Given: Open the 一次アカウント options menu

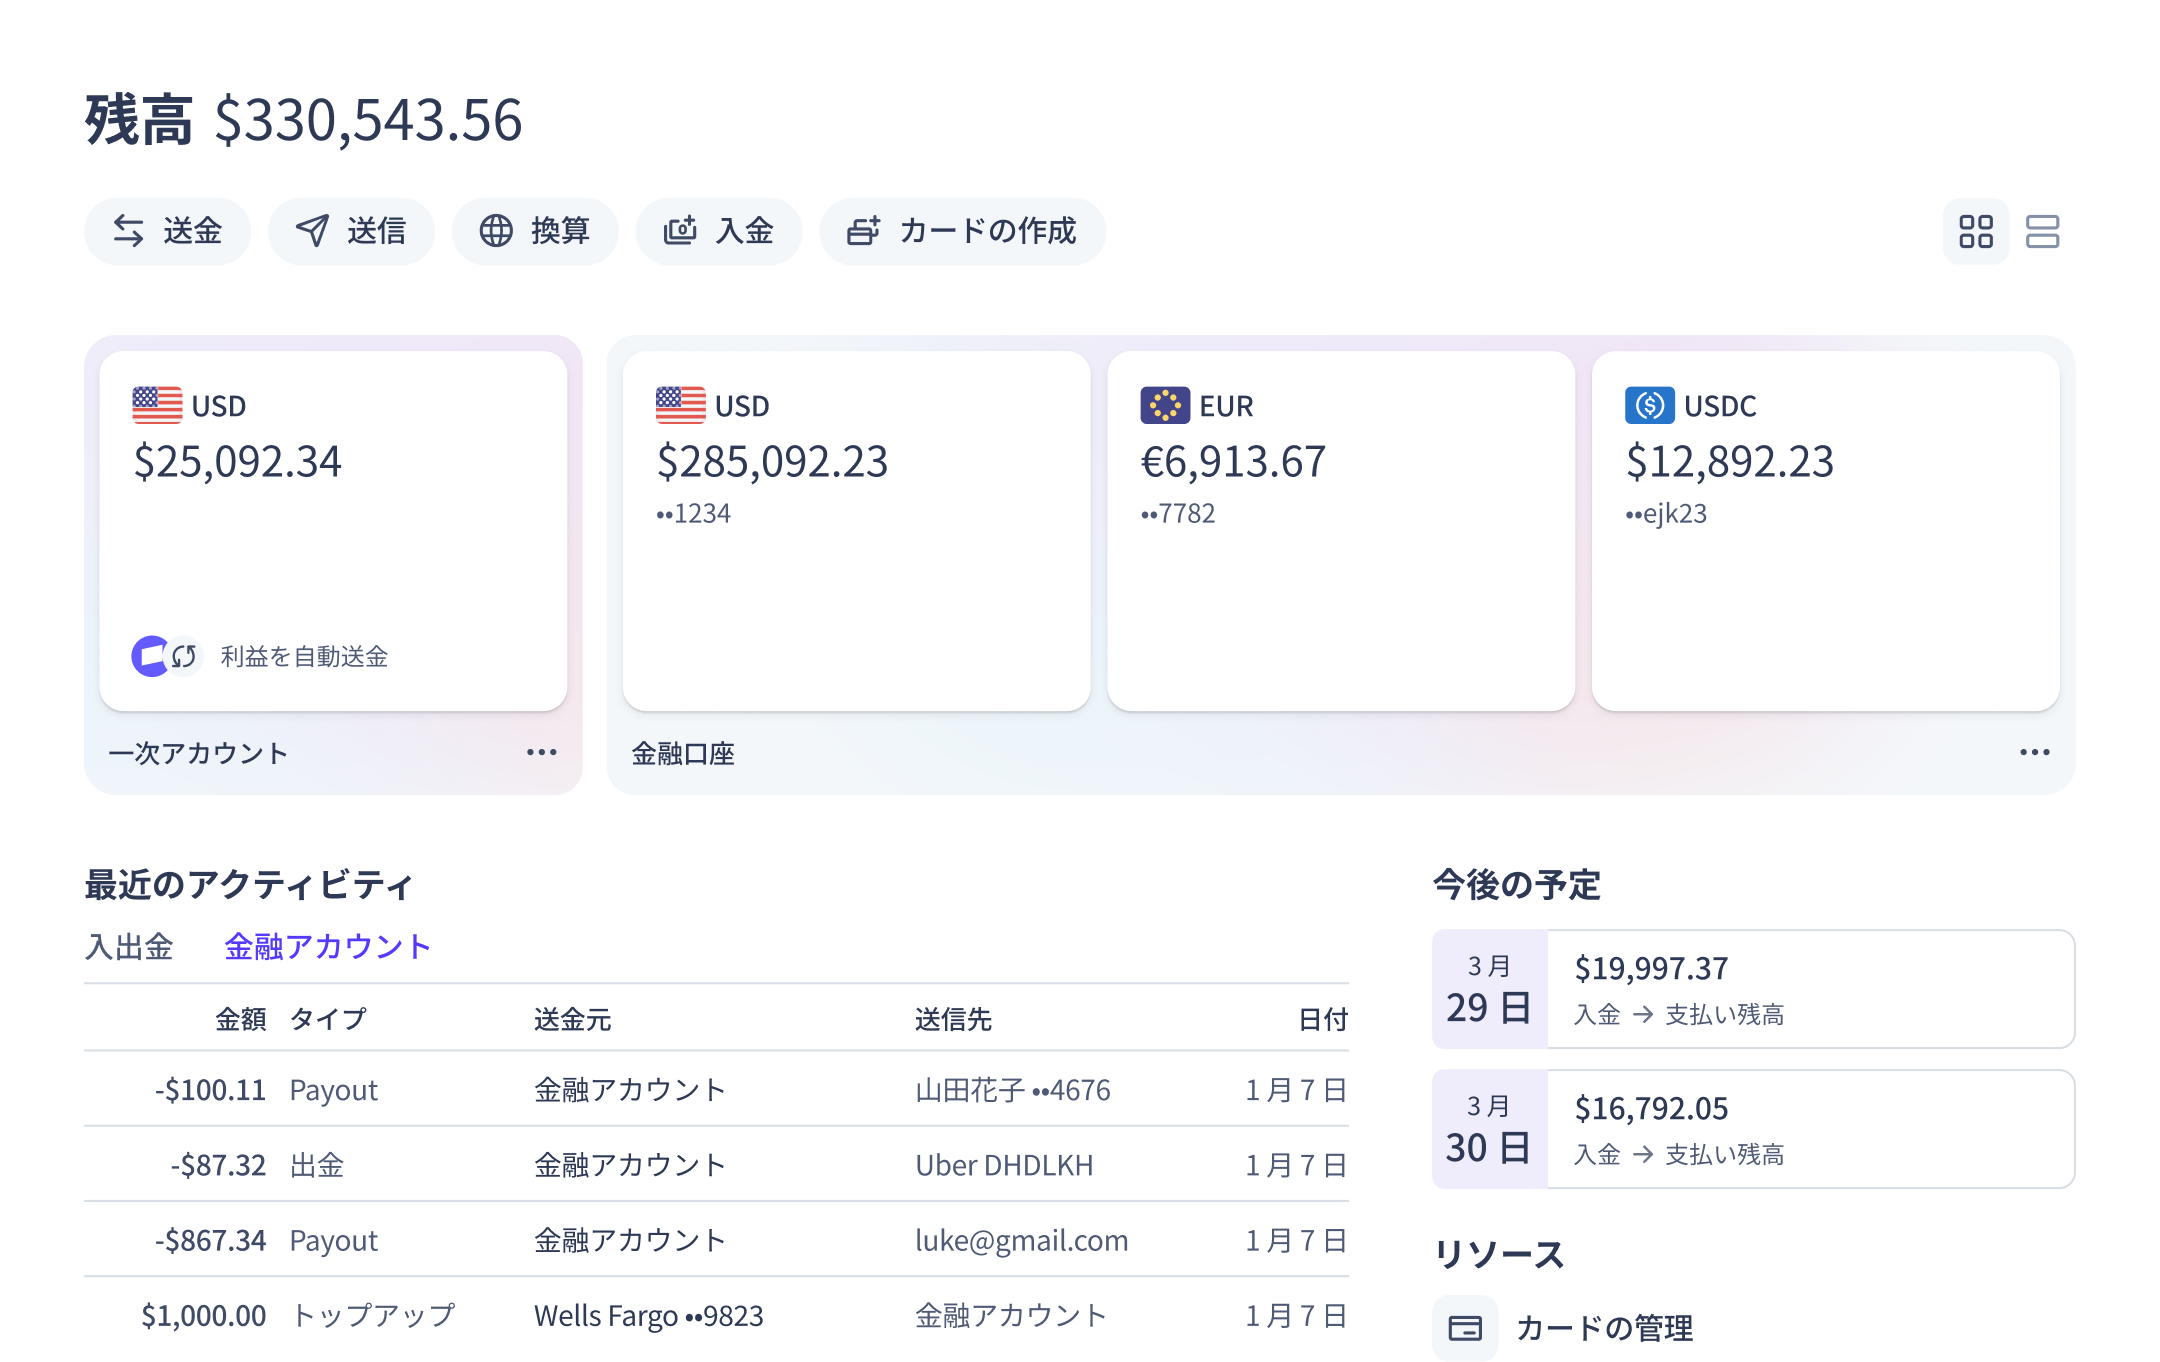Looking at the screenshot, I should (x=541, y=752).
